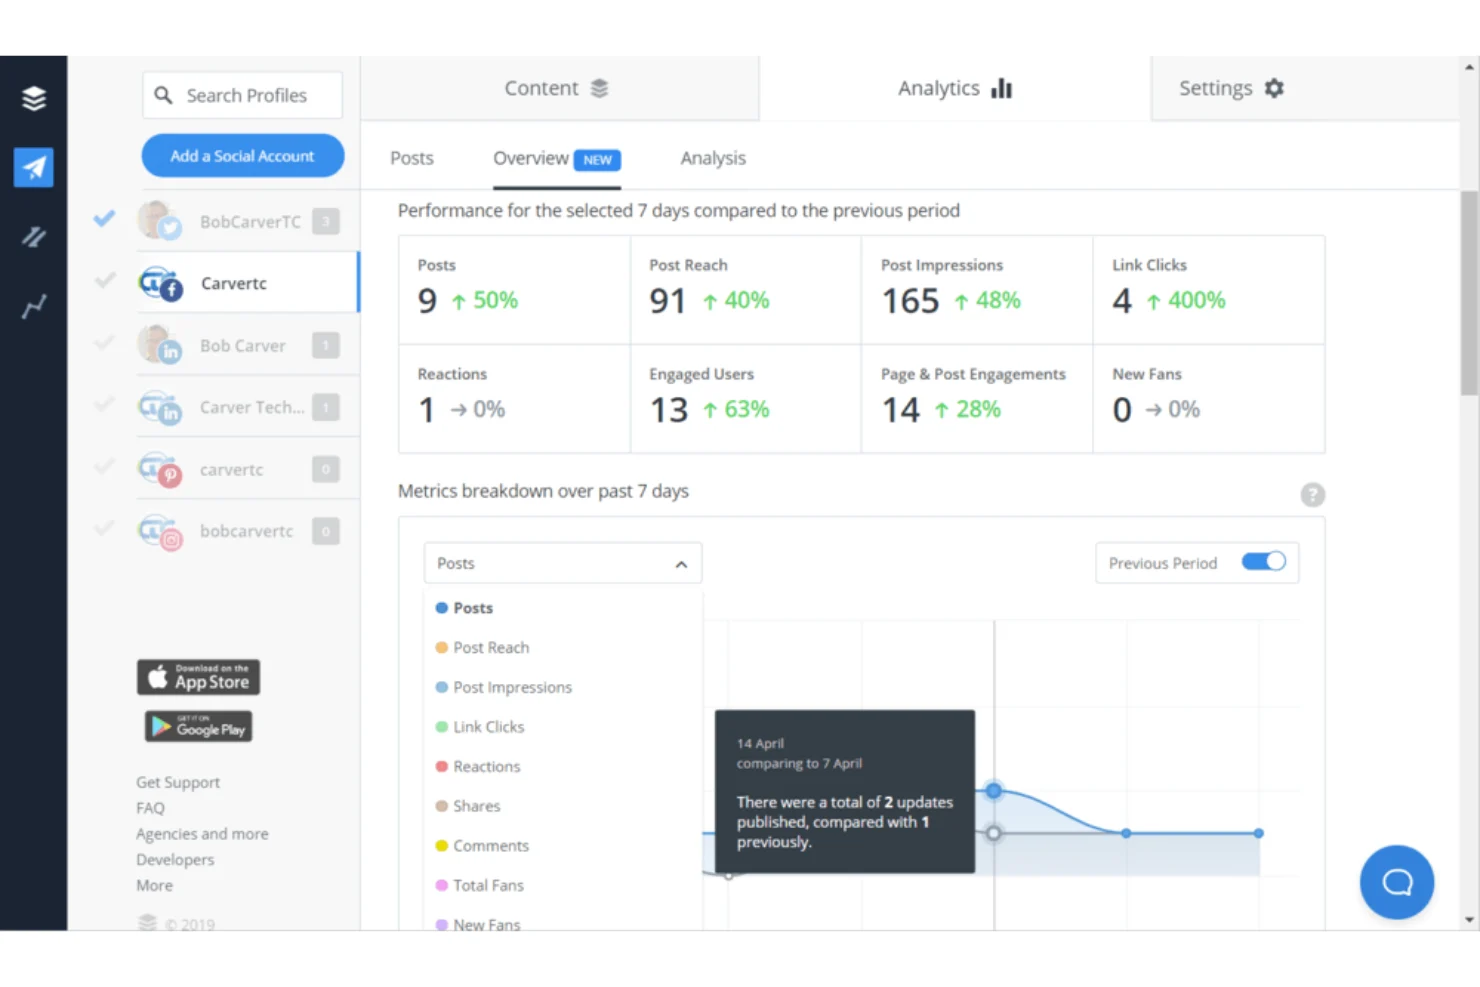The image size is (1480, 987).
Task: Switch to the Settings tab
Action: 1230,88
